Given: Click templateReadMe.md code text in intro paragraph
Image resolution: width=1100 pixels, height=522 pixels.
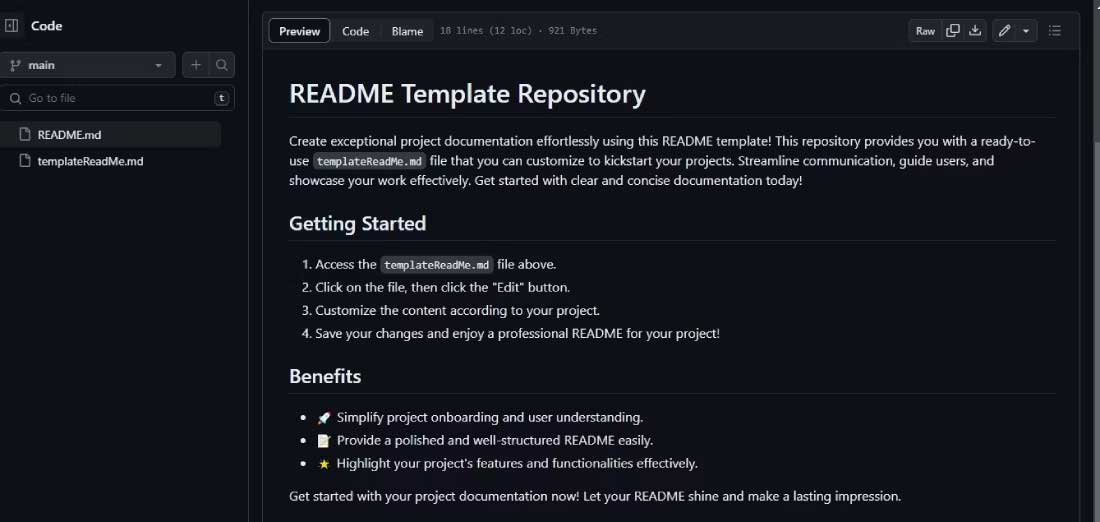Looking at the screenshot, I should (369, 161).
